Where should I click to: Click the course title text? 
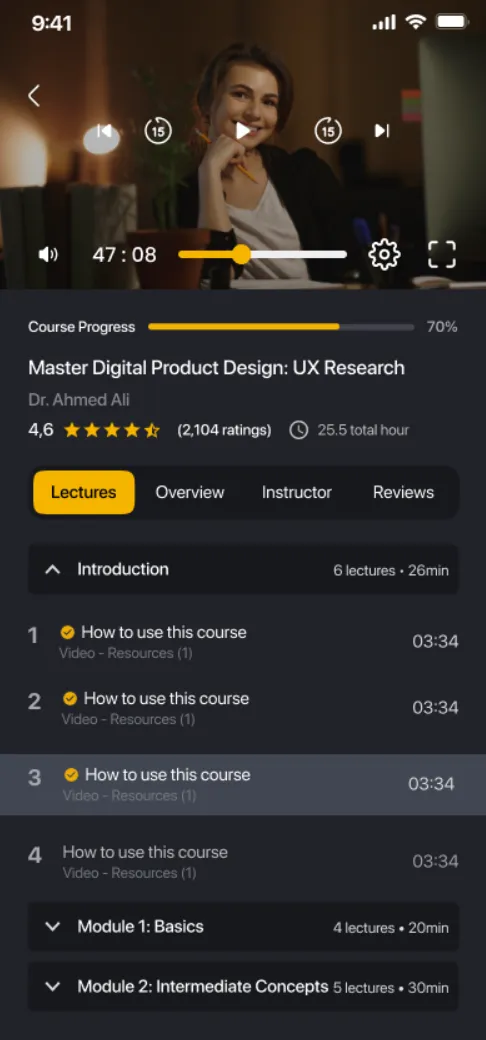[216, 367]
